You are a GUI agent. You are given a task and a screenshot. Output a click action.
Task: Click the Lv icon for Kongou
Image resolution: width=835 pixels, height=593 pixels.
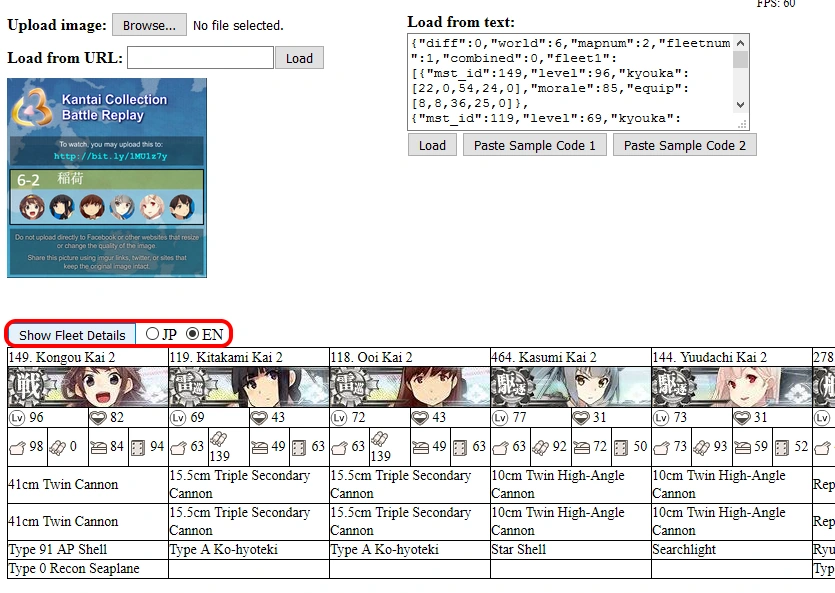pos(17,418)
